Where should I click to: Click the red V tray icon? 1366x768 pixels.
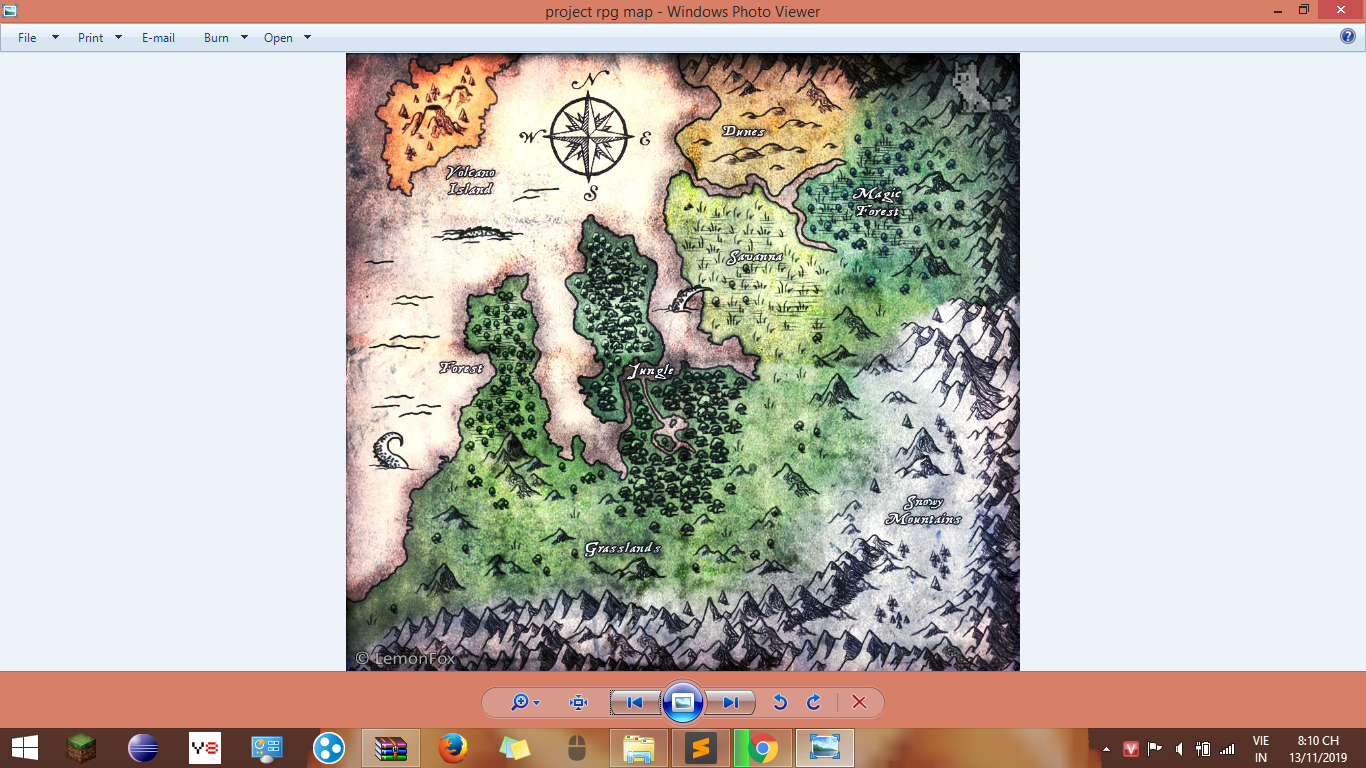point(1132,749)
